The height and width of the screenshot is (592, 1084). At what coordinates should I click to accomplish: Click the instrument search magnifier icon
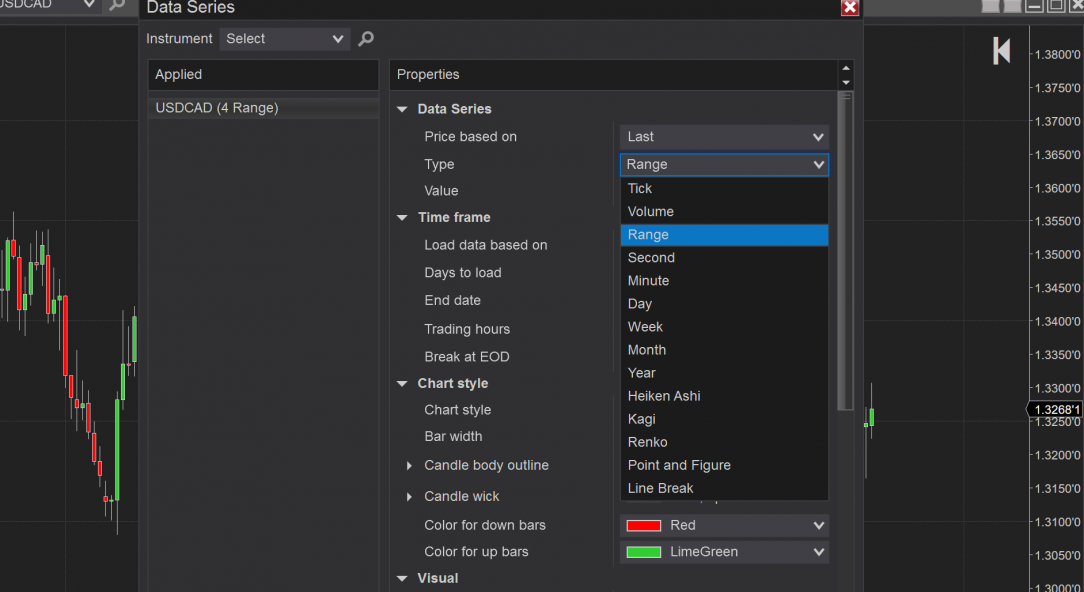click(x=366, y=39)
